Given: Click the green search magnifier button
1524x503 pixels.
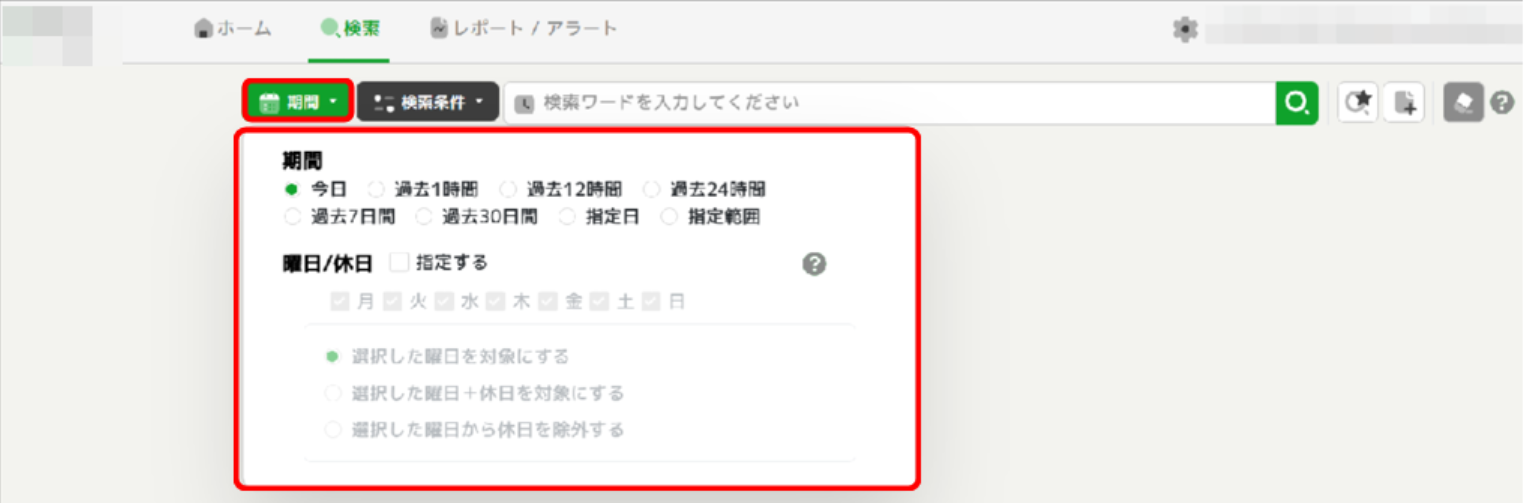Looking at the screenshot, I should click(x=1297, y=102).
